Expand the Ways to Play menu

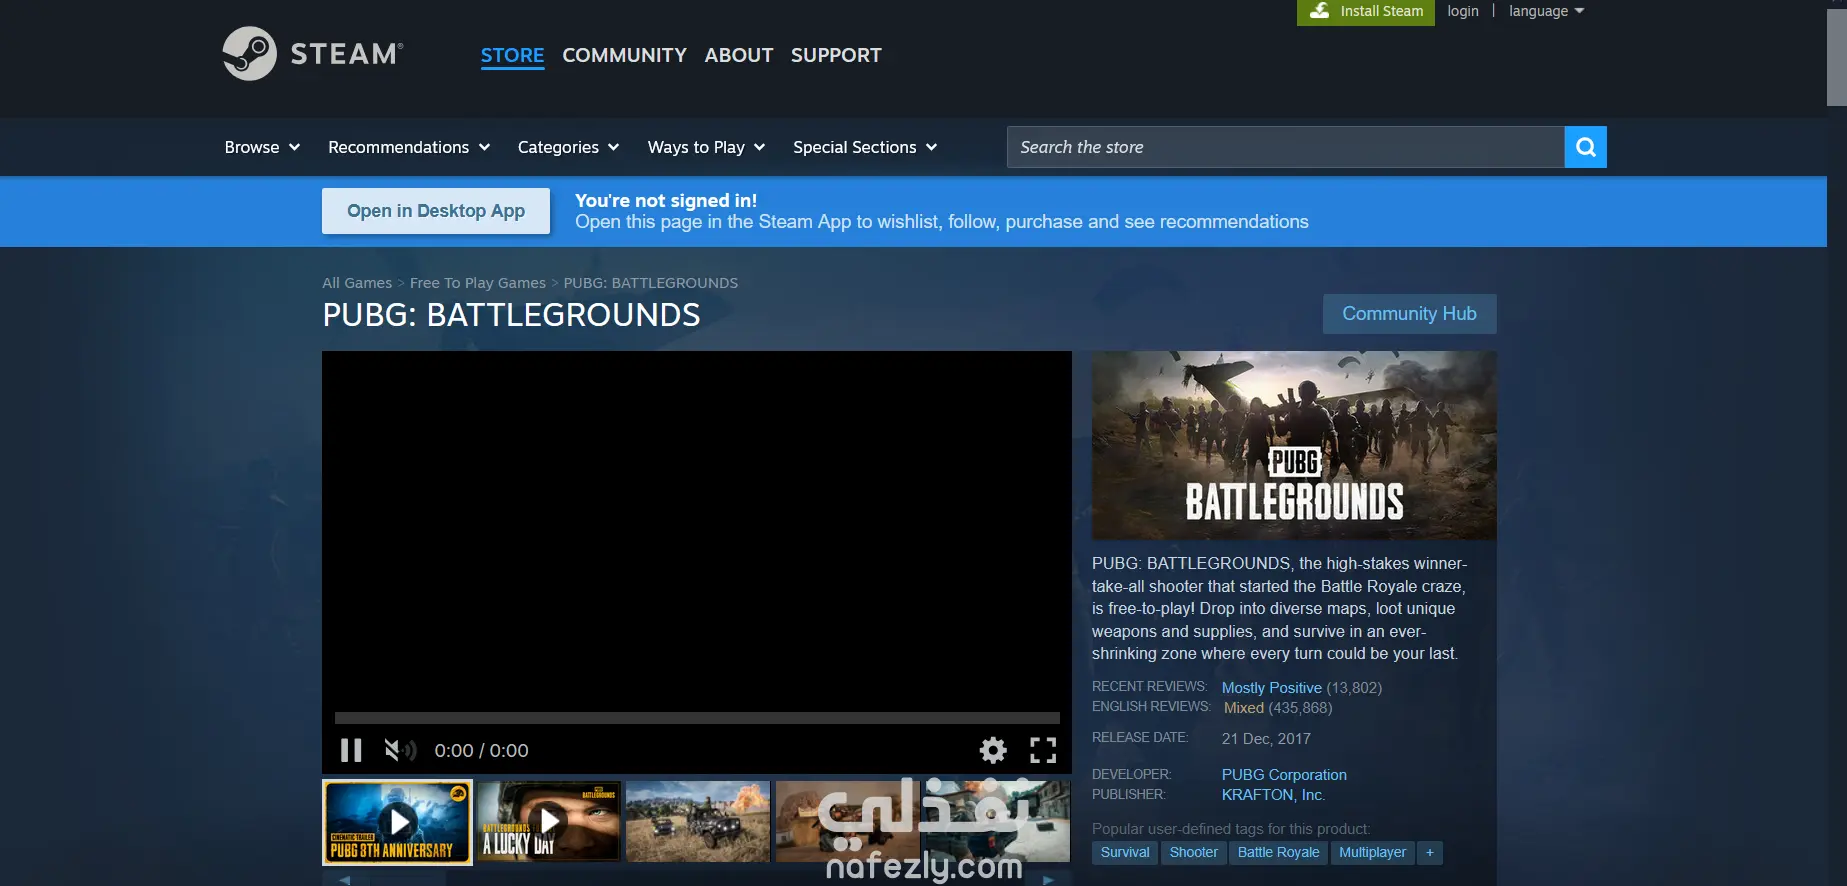point(706,147)
